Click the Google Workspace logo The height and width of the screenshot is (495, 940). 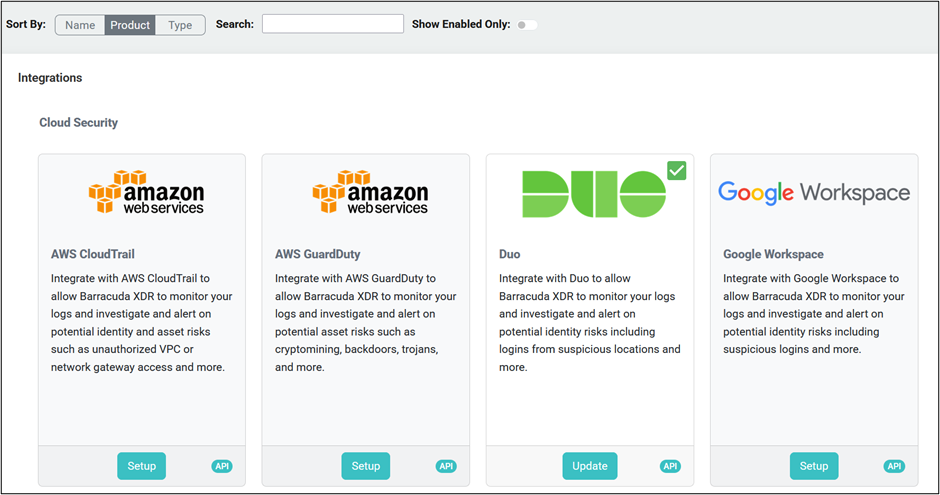813,192
